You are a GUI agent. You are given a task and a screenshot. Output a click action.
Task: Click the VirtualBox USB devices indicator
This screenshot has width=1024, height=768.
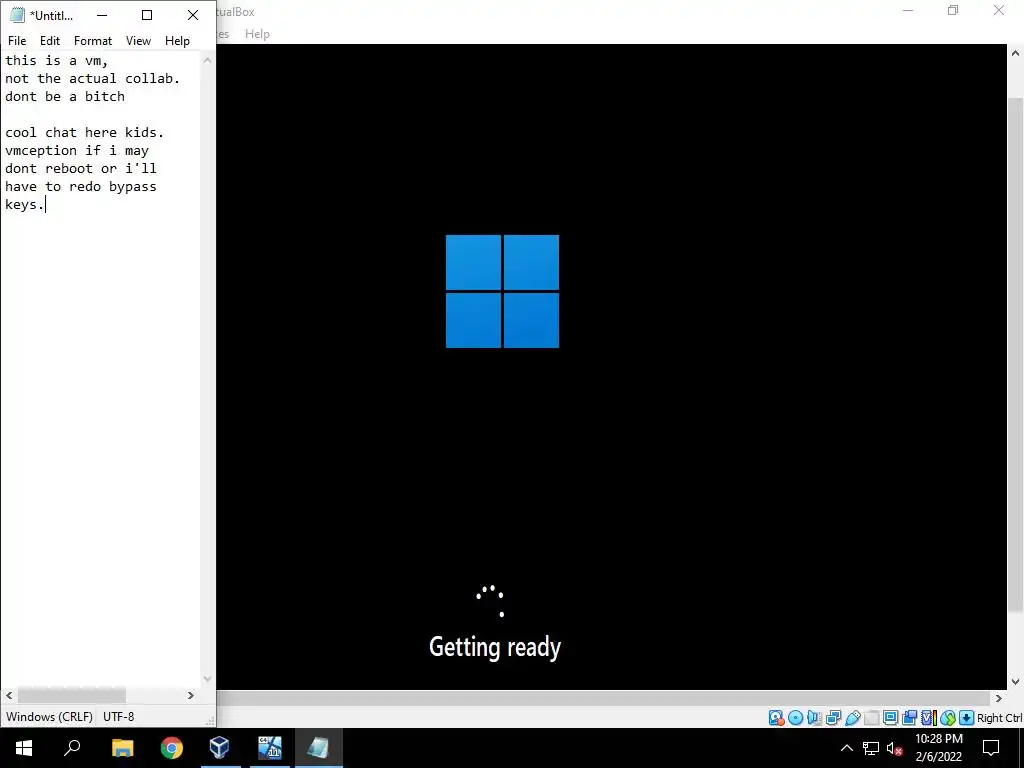(x=852, y=718)
